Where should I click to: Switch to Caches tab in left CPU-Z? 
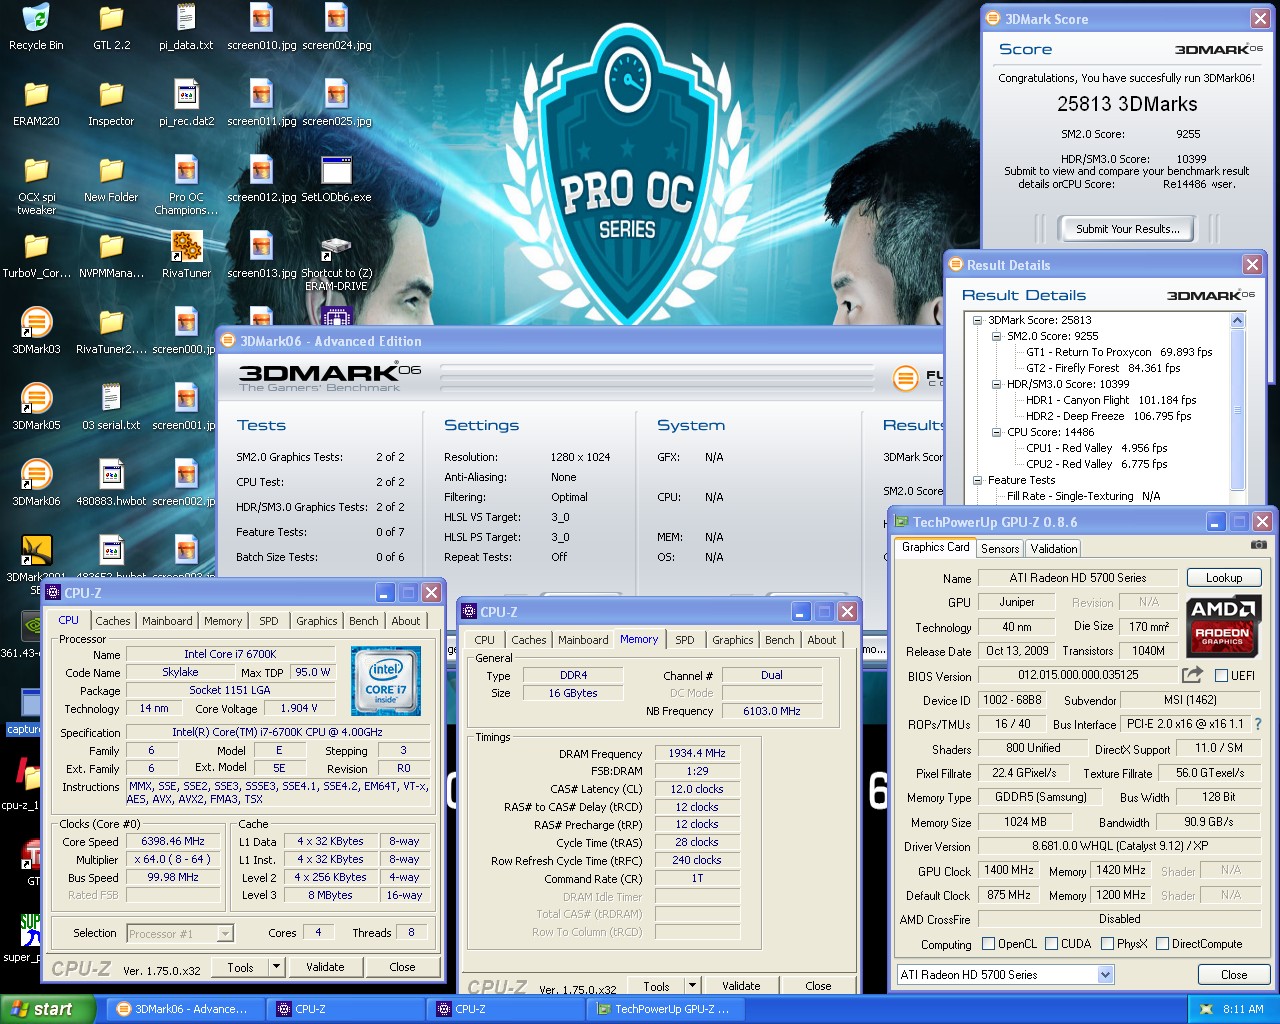(113, 621)
